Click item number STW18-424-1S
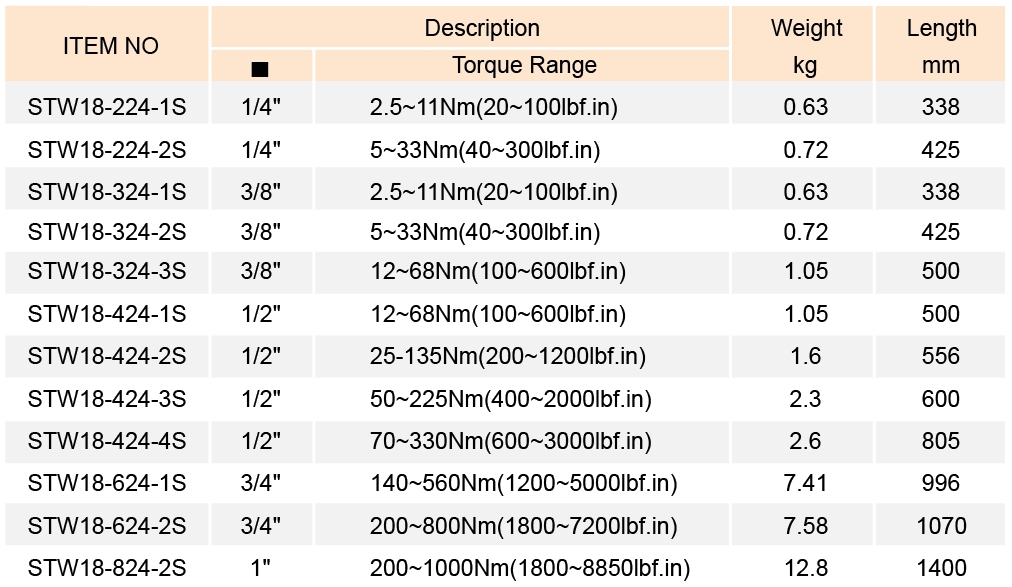Image resolution: width=1012 pixels, height=587 pixels. [x=107, y=314]
